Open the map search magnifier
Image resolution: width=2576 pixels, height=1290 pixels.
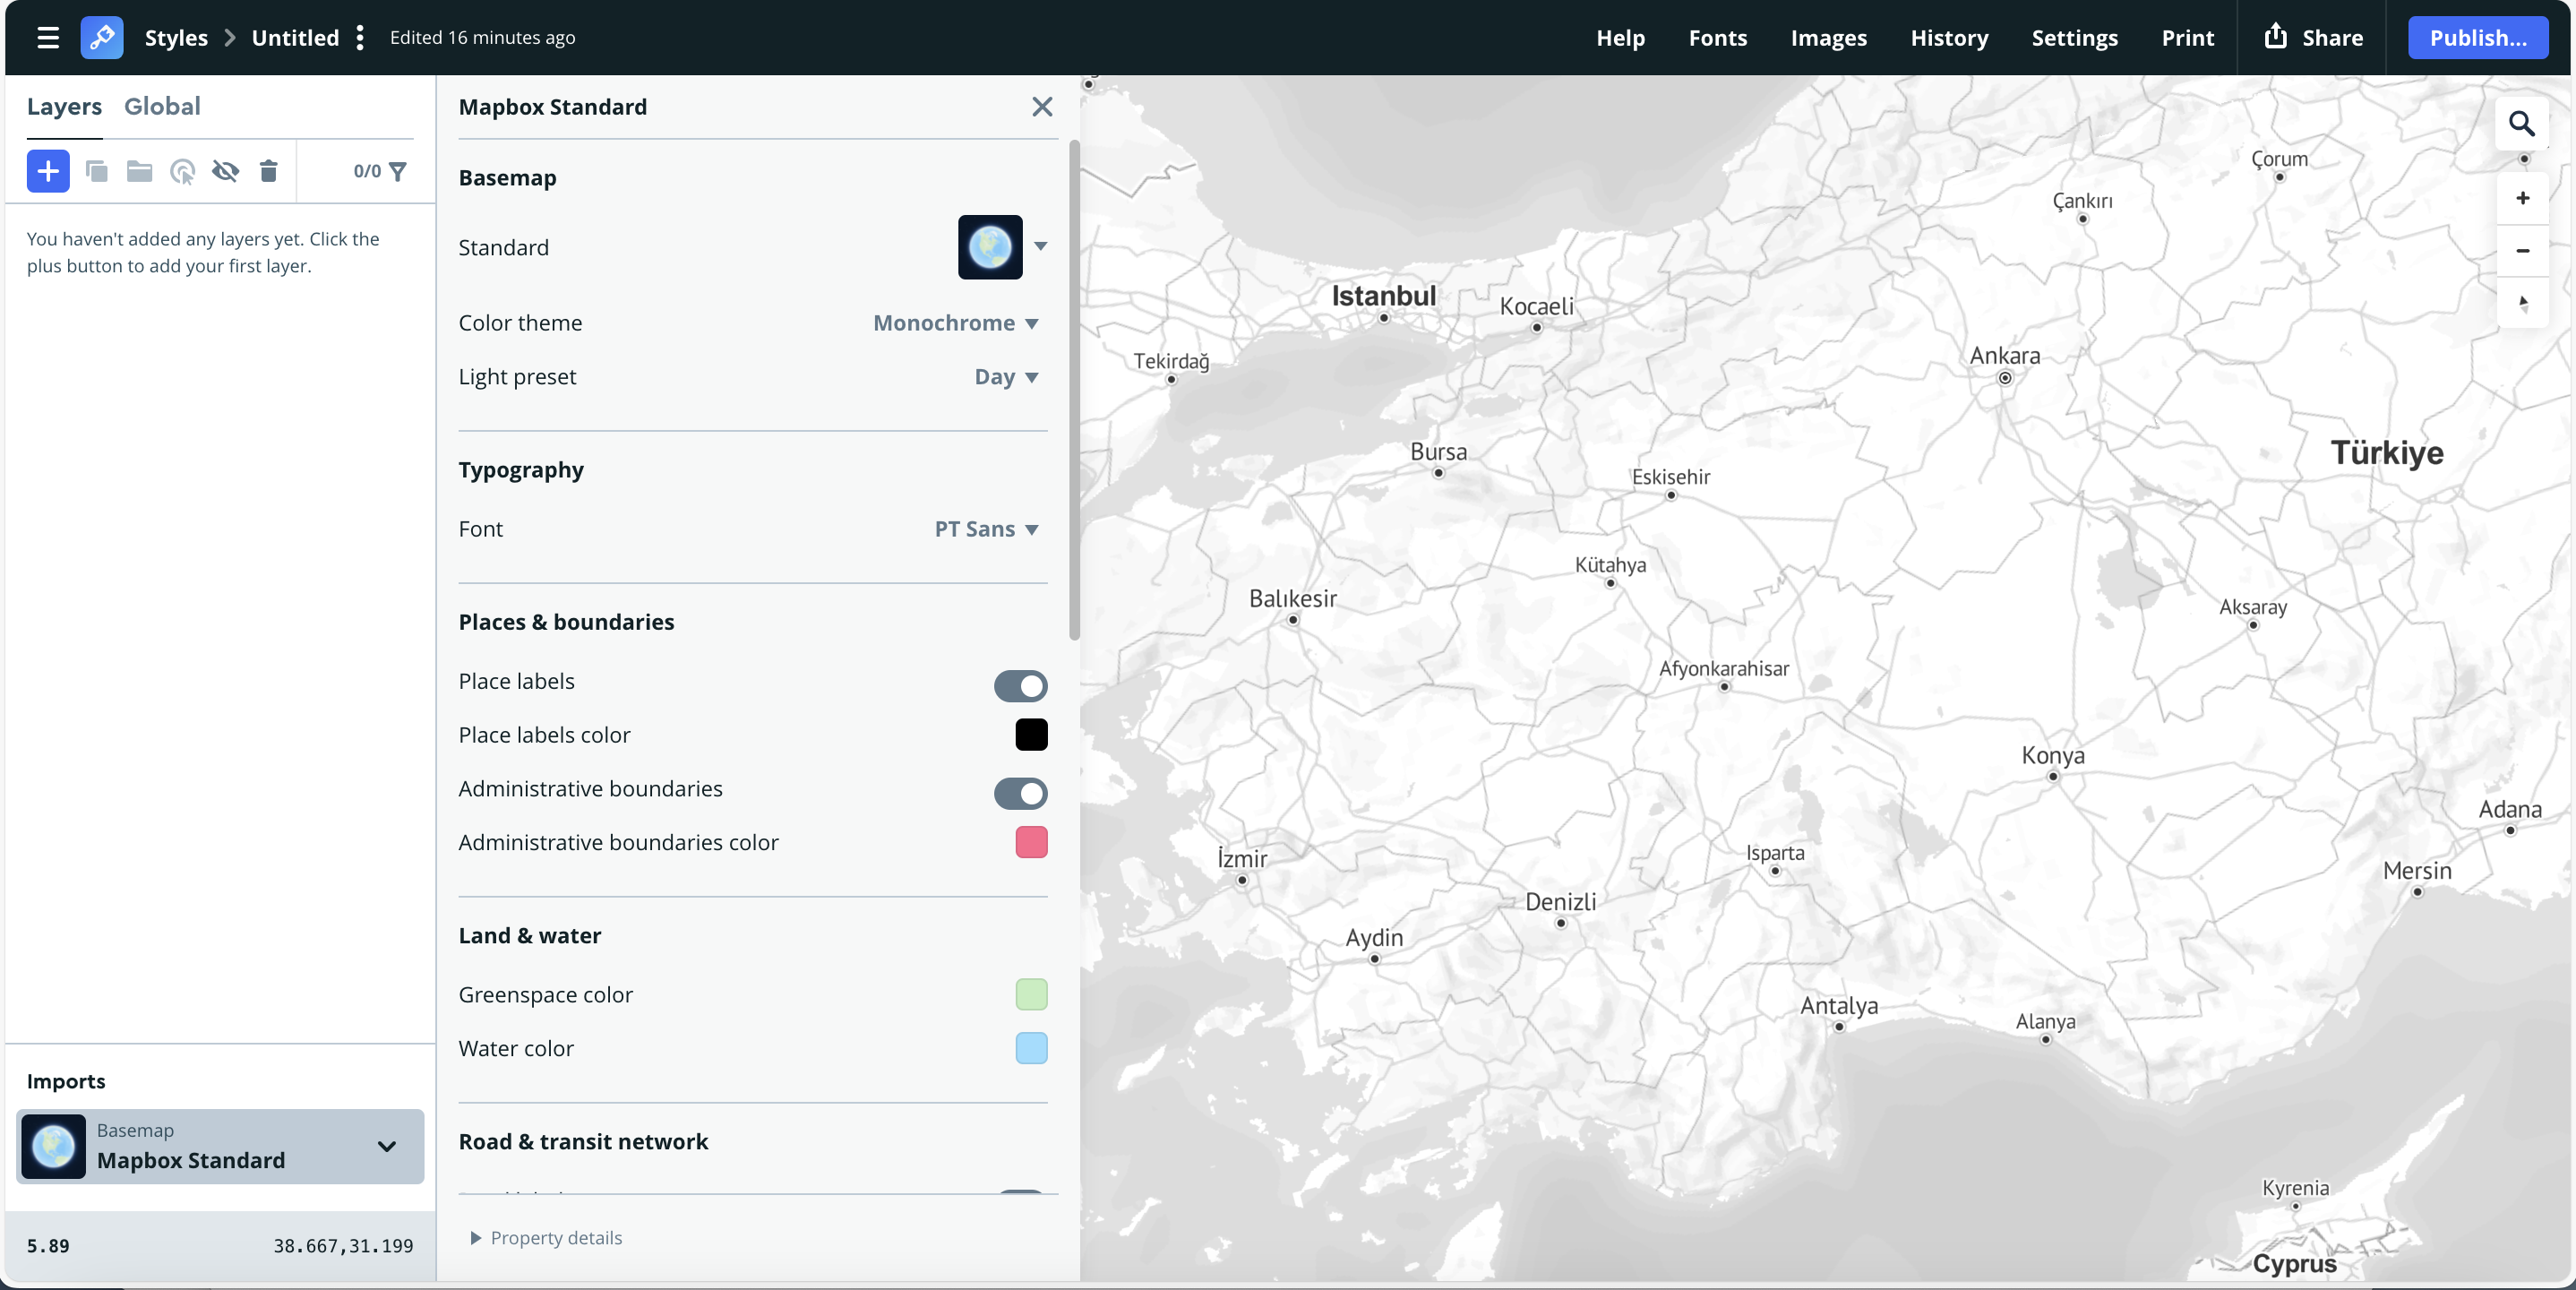2523,124
